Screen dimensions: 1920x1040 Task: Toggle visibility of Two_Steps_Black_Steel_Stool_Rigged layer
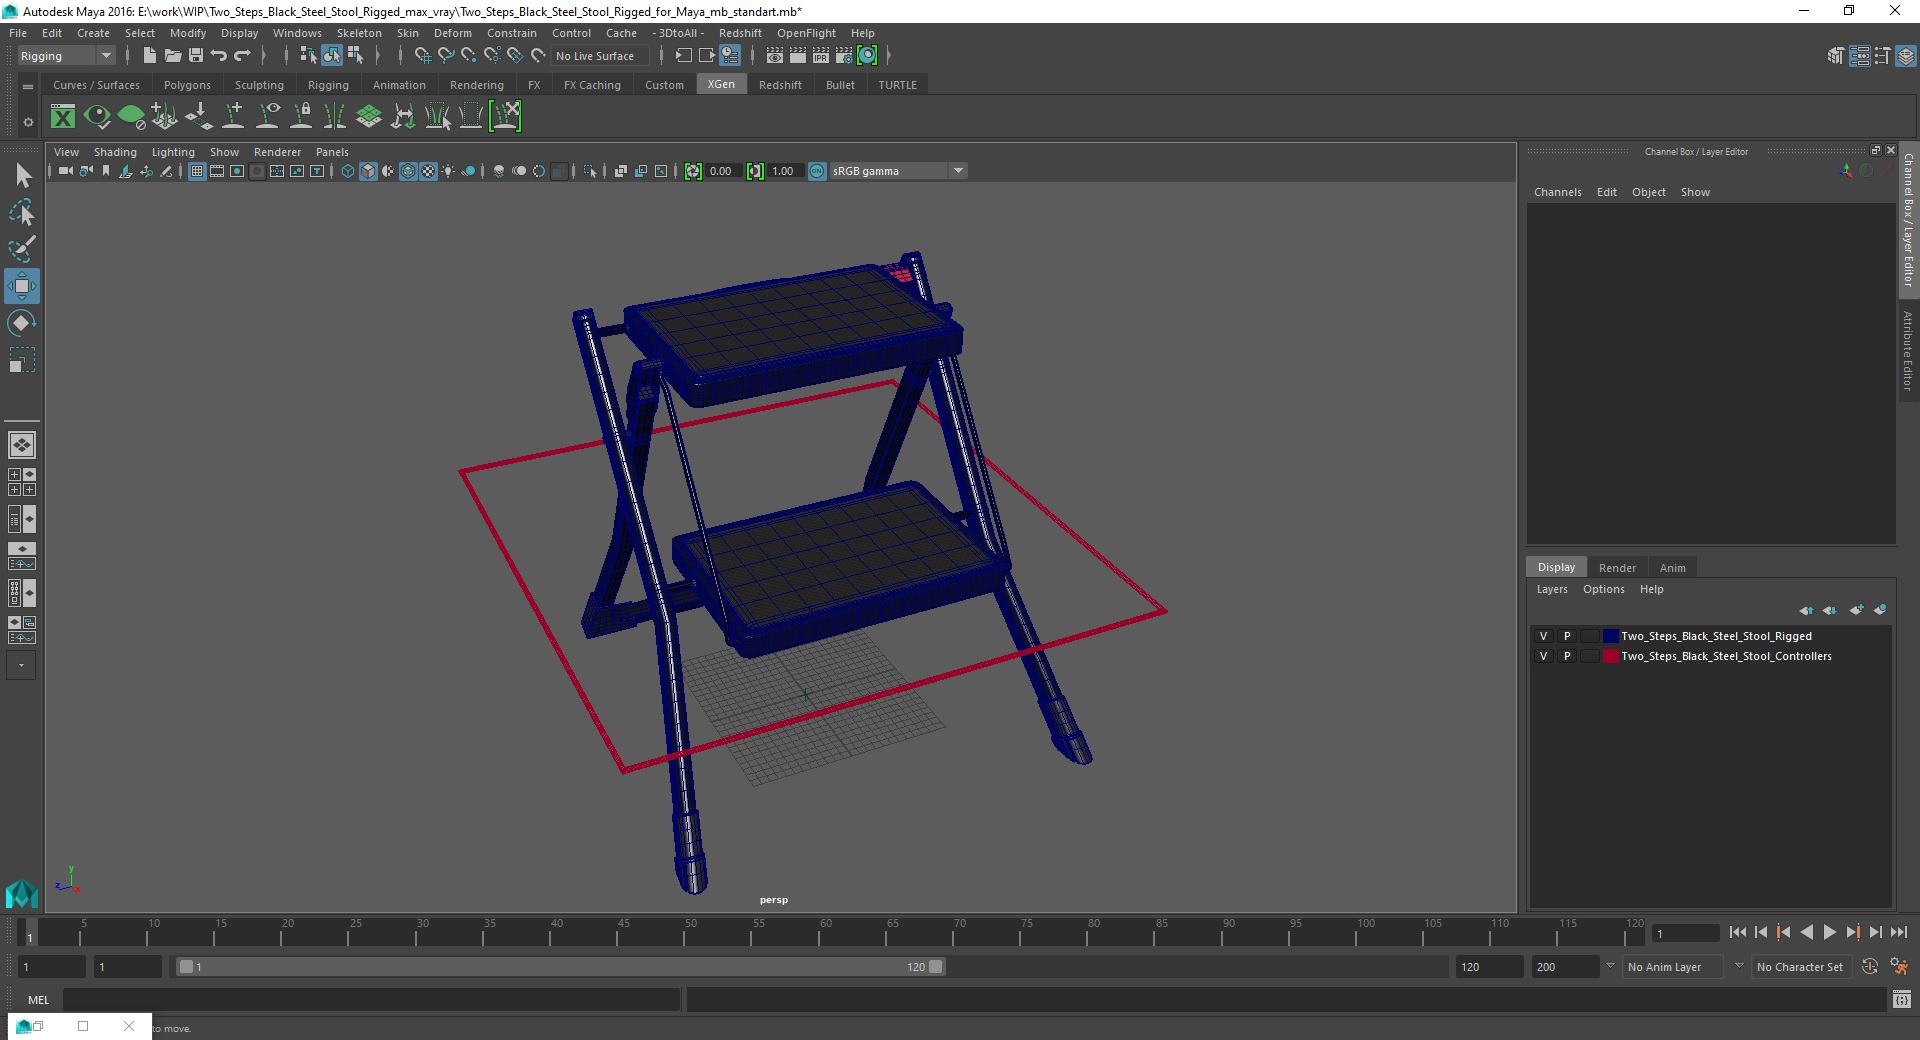tap(1543, 636)
